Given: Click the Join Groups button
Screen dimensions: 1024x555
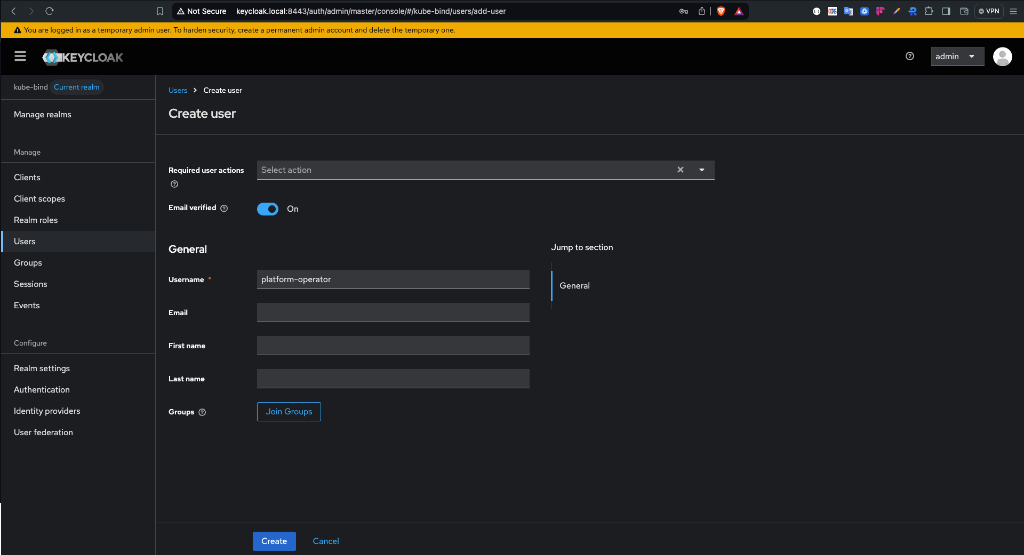Looking at the screenshot, I should (289, 412).
